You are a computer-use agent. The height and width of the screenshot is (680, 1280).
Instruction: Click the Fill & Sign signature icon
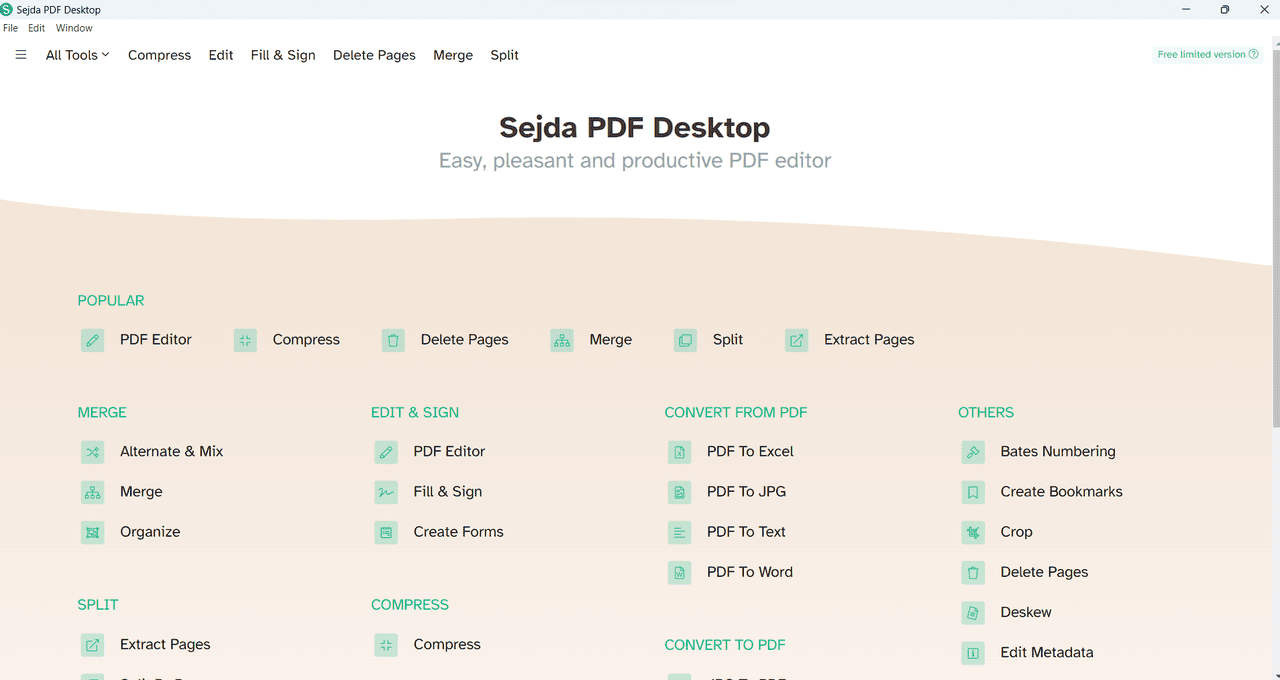point(386,492)
